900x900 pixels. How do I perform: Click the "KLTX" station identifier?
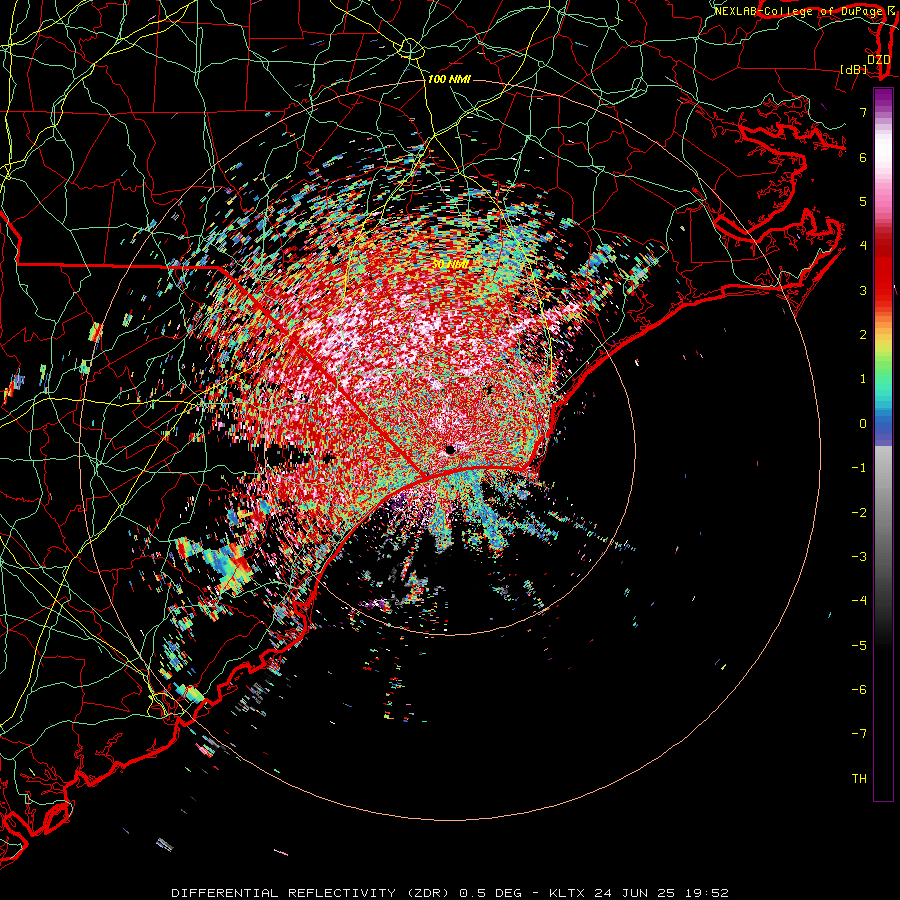click(567, 893)
